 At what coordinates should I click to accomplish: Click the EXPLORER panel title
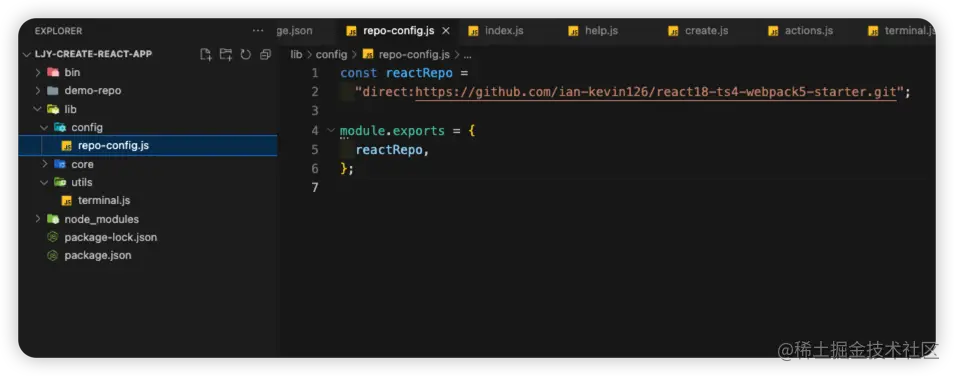(58, 30)
